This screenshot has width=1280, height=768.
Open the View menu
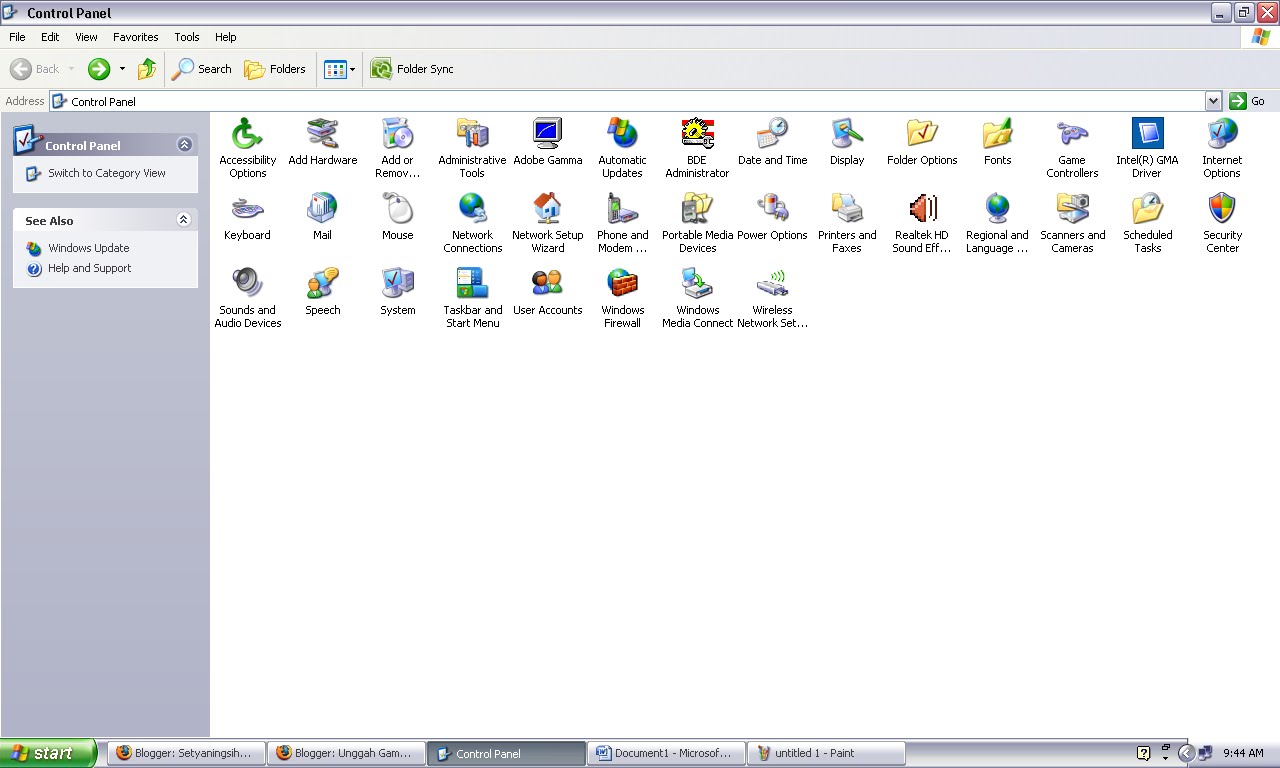86,37
